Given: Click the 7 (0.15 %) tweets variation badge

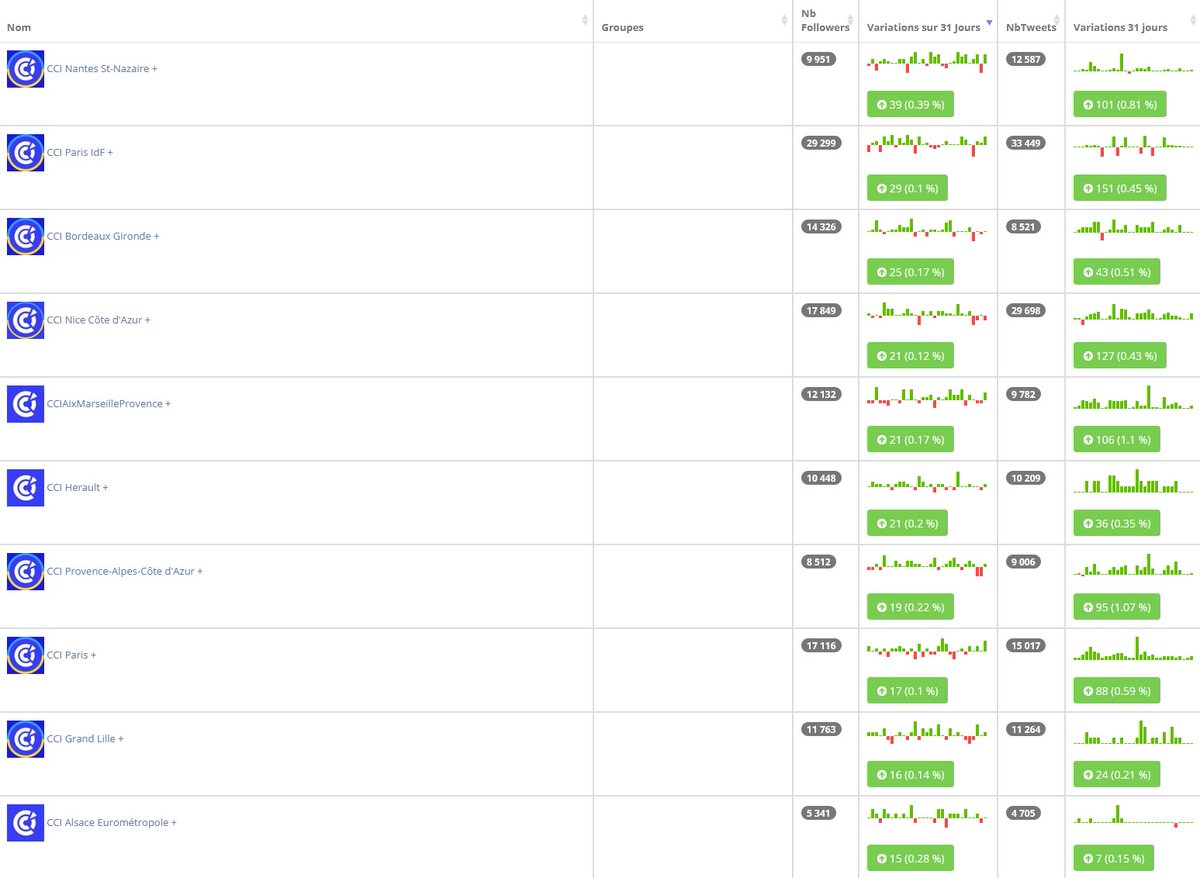Looking at the screenshot, I should [1113, 858].
